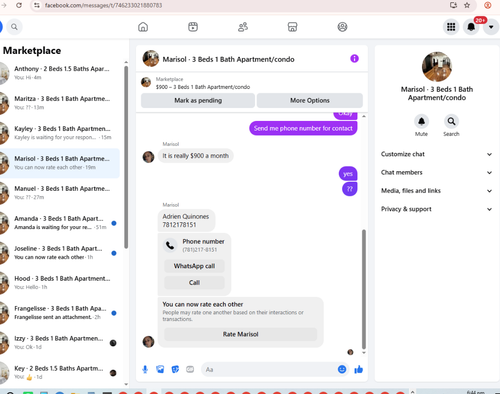This screenshot has width=500, height=394.
Task: Attach a photo using image icon
Action: 160,369
